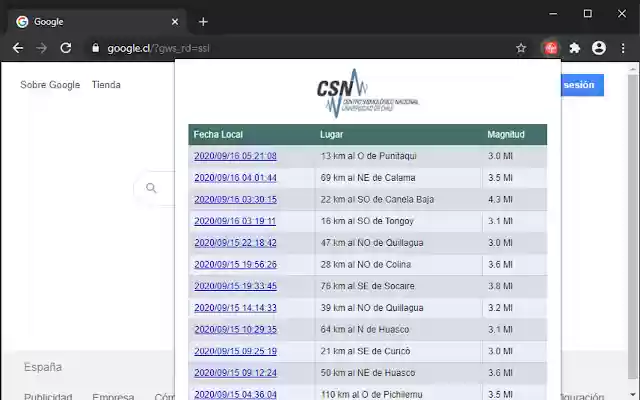
Task: Open the Sobre Google link
Action: point(50,85)
